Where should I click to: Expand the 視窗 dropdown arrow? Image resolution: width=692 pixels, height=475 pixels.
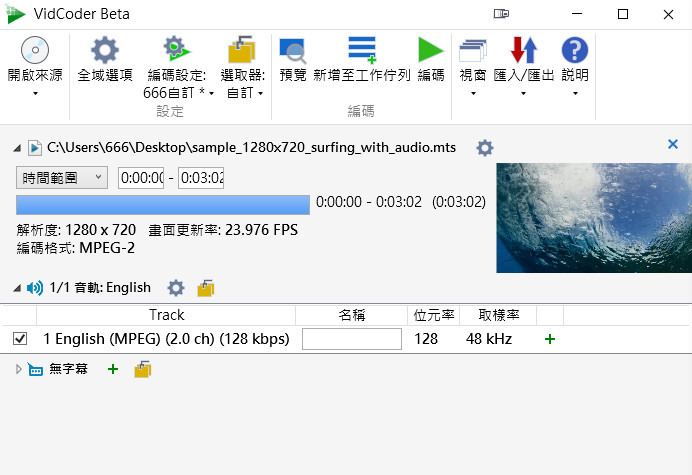click(473, 94)
